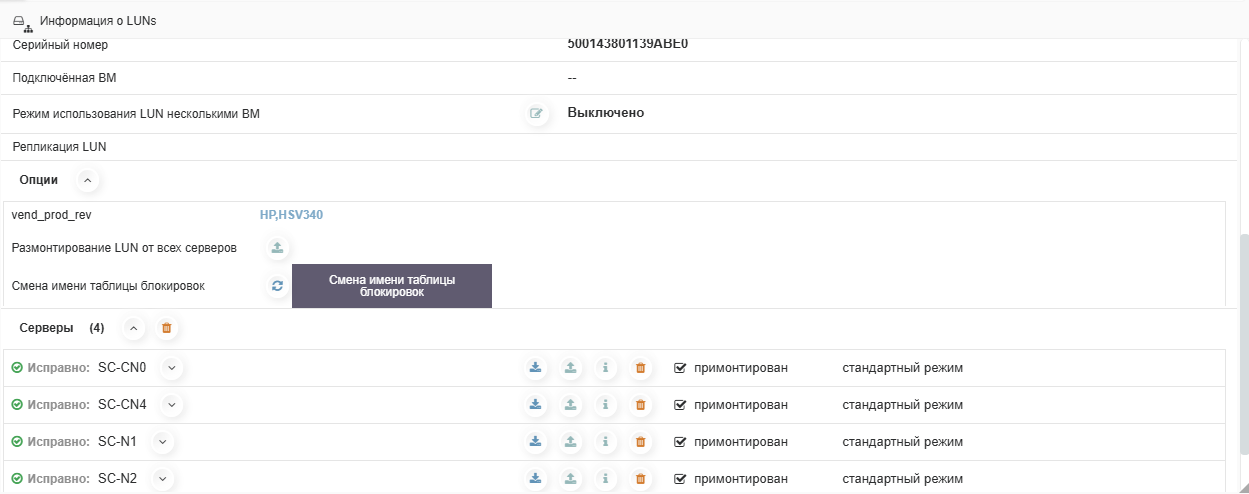Delete SC-CN4 with its trash icon
This screenshot has height=494, width=1249.
click(641, 405)
